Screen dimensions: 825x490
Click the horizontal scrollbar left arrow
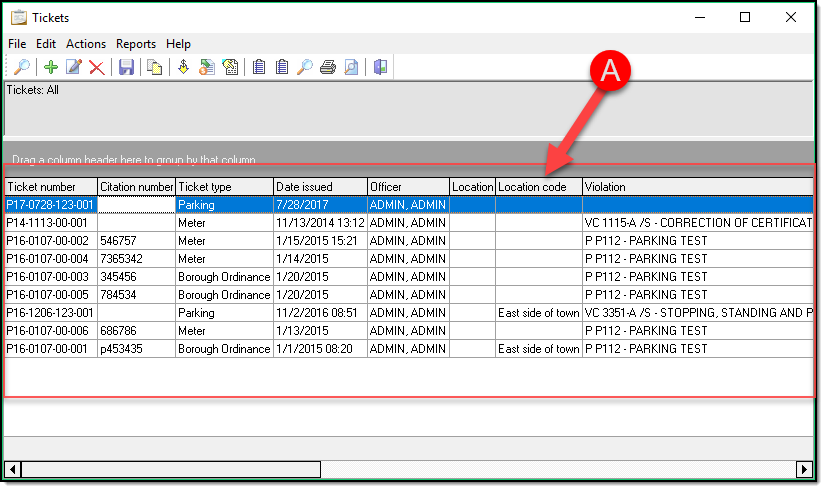[x=13, y=469]
